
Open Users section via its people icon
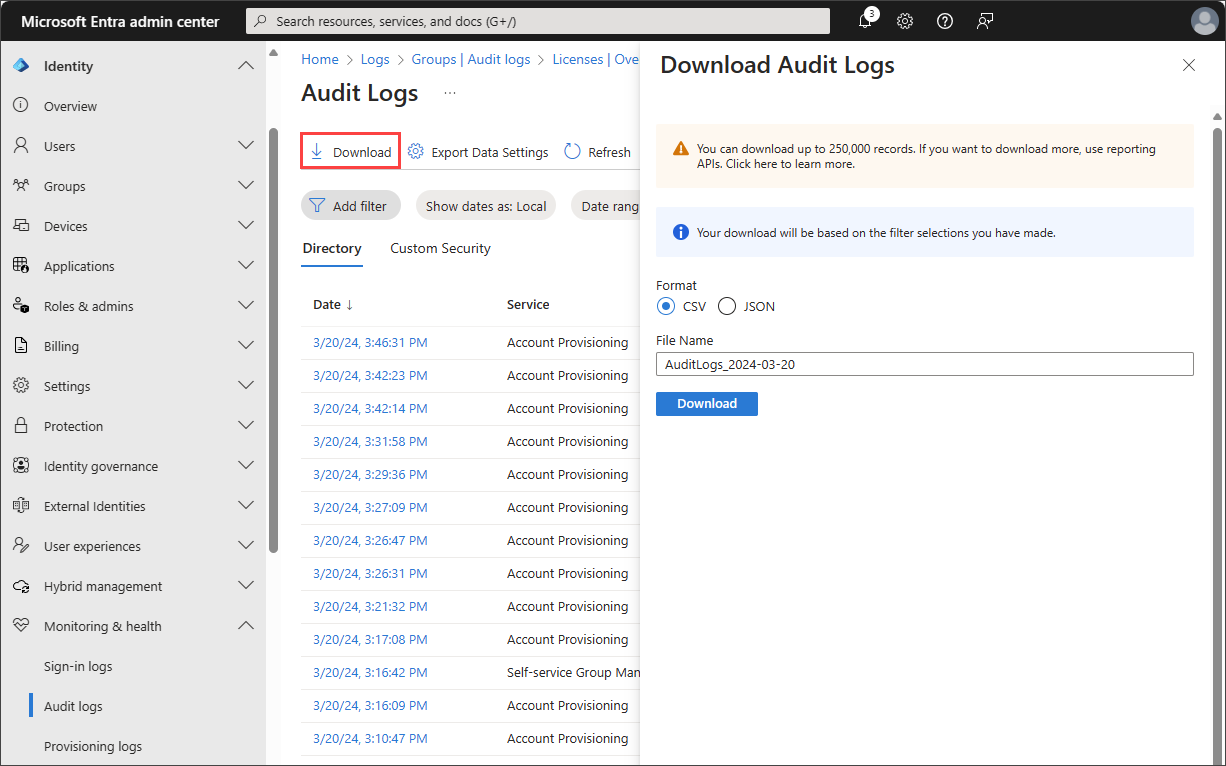[x=21, y=145]
